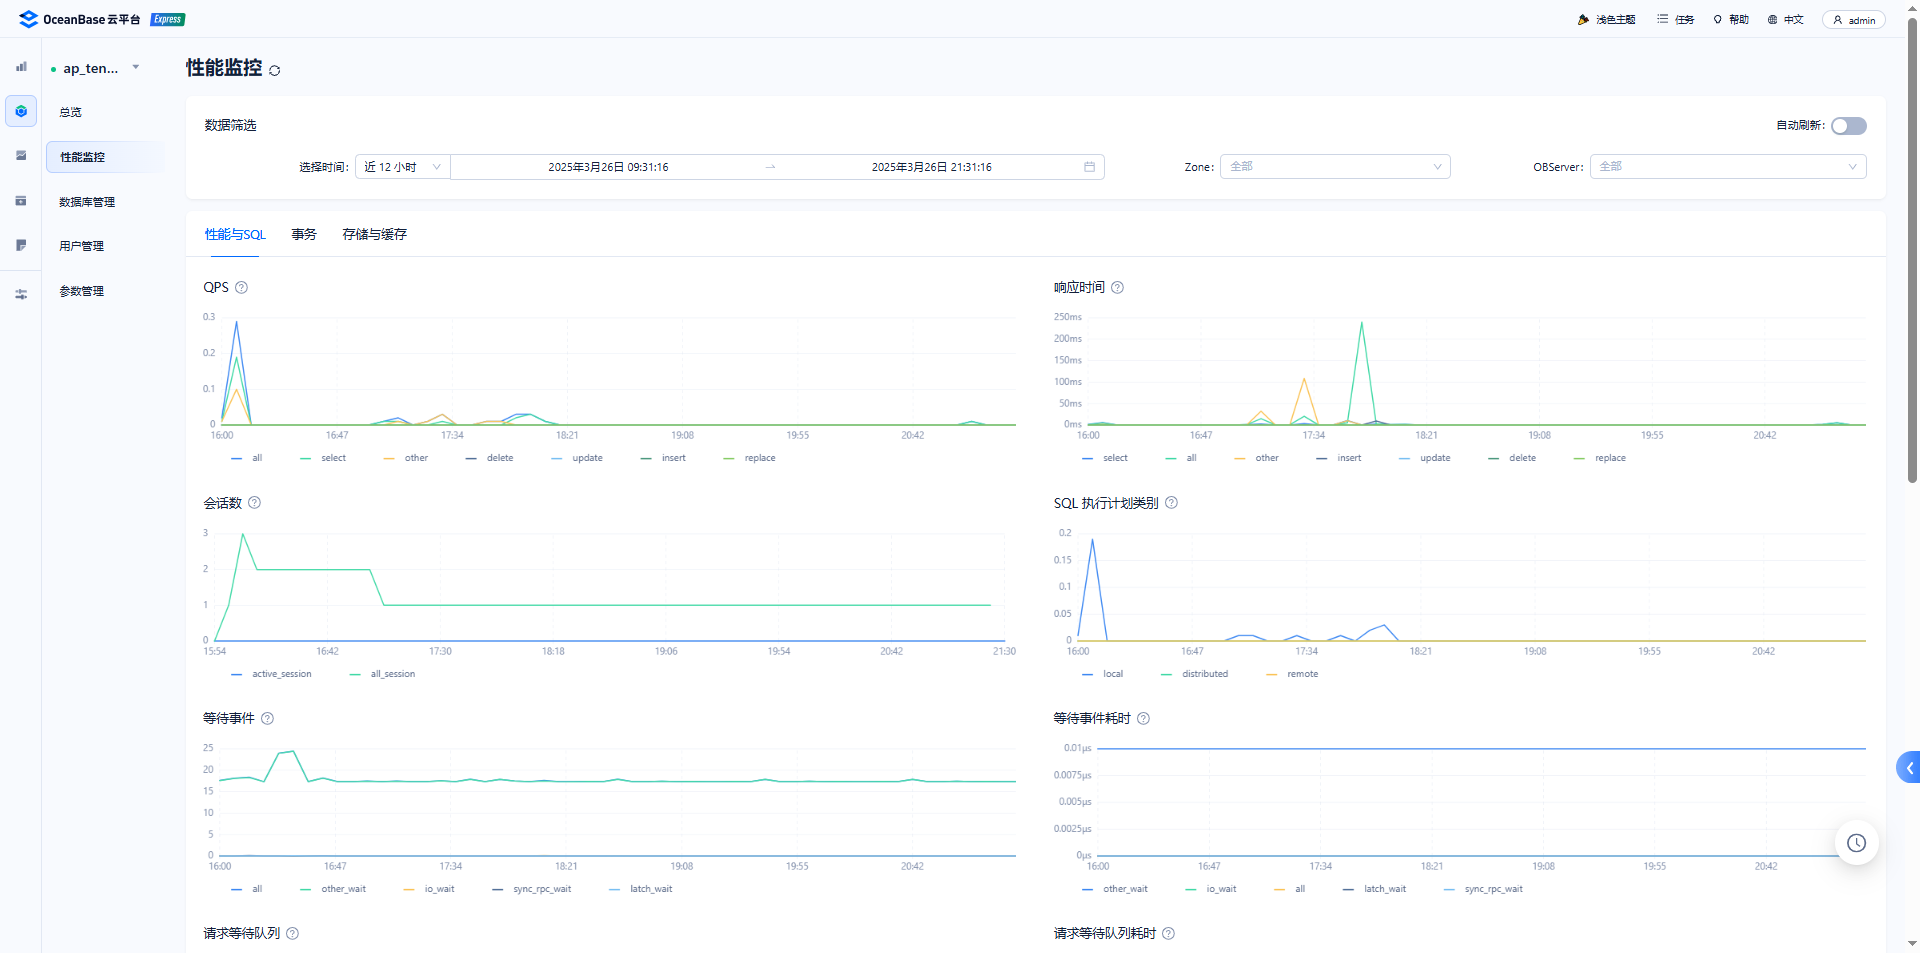The height and width of the screenshot is (953, 1920).
Task: Click the calendar icon in date range picker
Action: tap(1089, 167)
